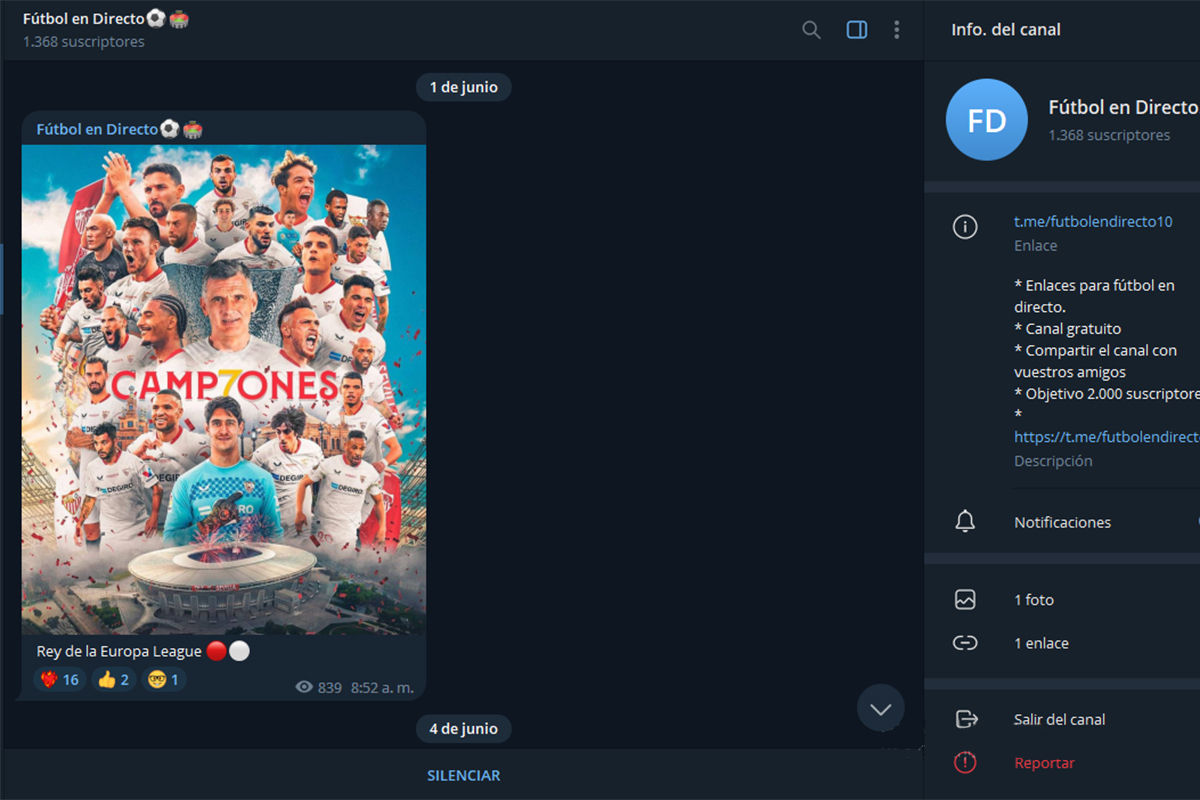This screenshot has width=1200, height=800.
Task: Click the red warning icon next to 'Reportar'
Action: 965,762
